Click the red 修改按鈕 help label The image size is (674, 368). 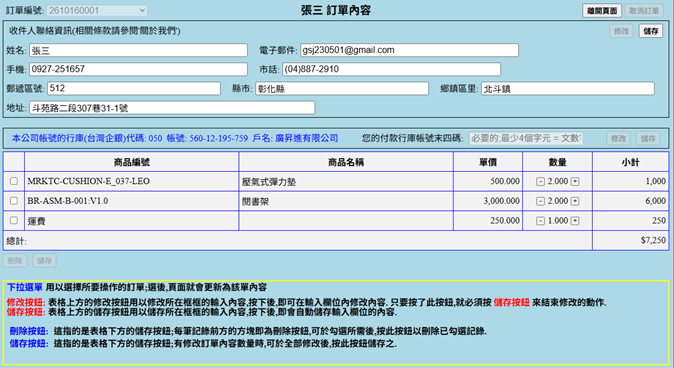(x=25, y=302)
